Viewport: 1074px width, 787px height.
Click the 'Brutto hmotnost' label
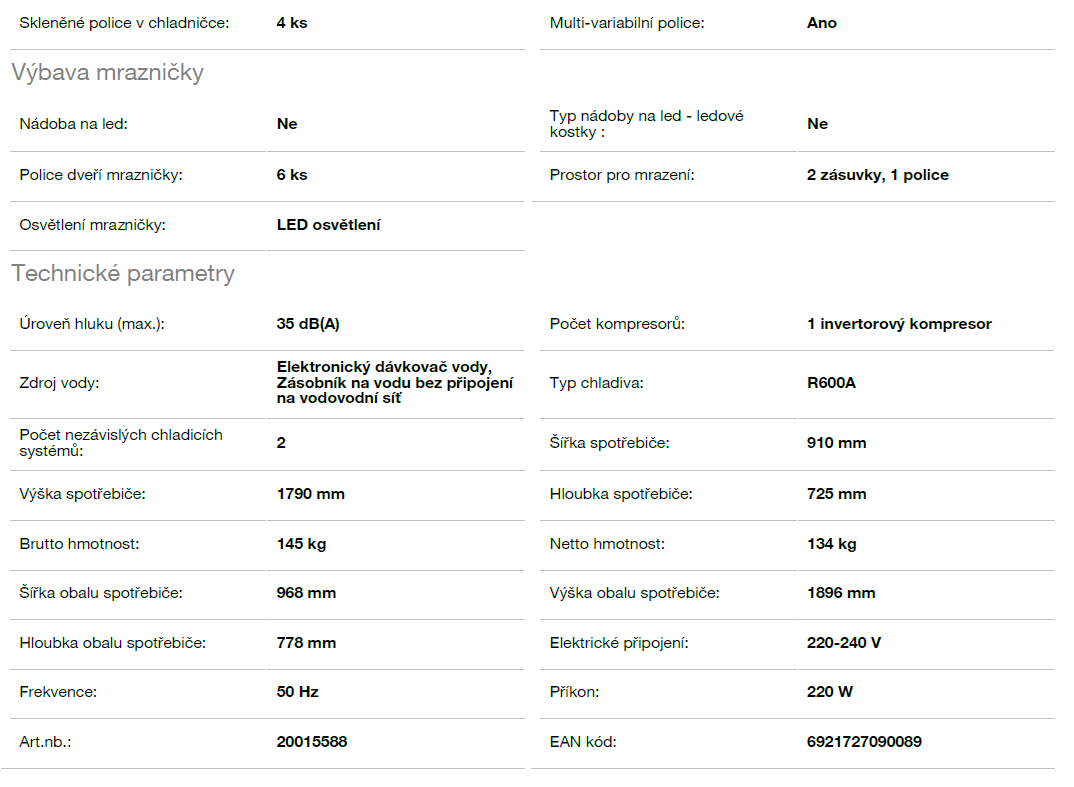point(79,544)
